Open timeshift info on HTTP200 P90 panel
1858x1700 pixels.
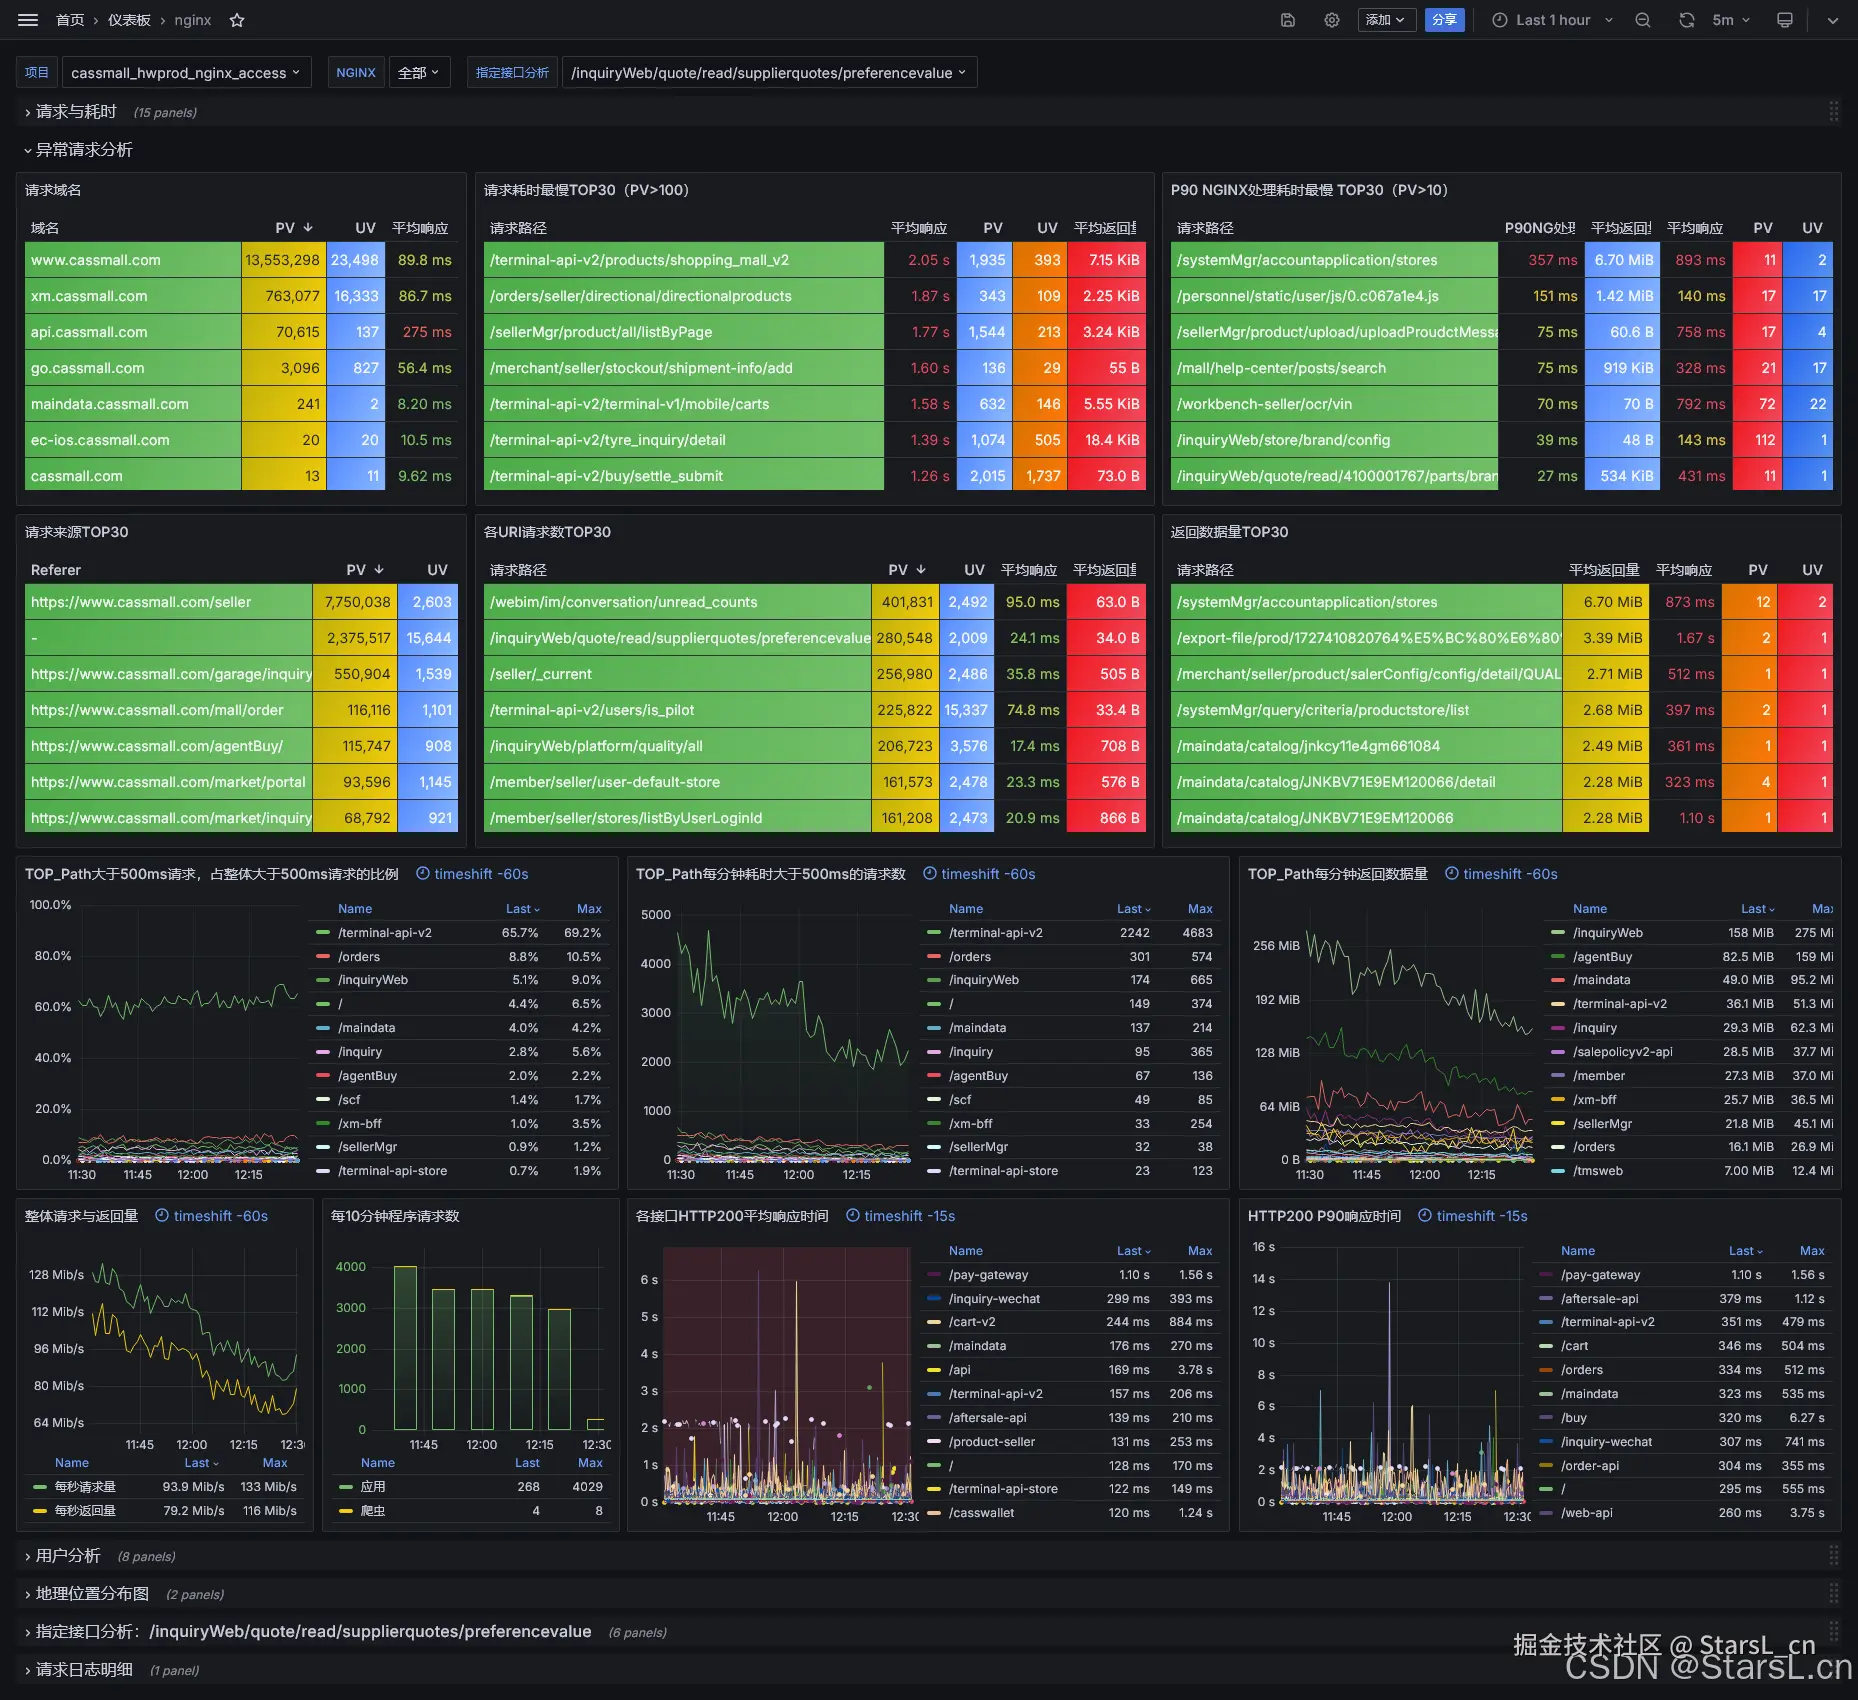[x=1473, y=1216]
